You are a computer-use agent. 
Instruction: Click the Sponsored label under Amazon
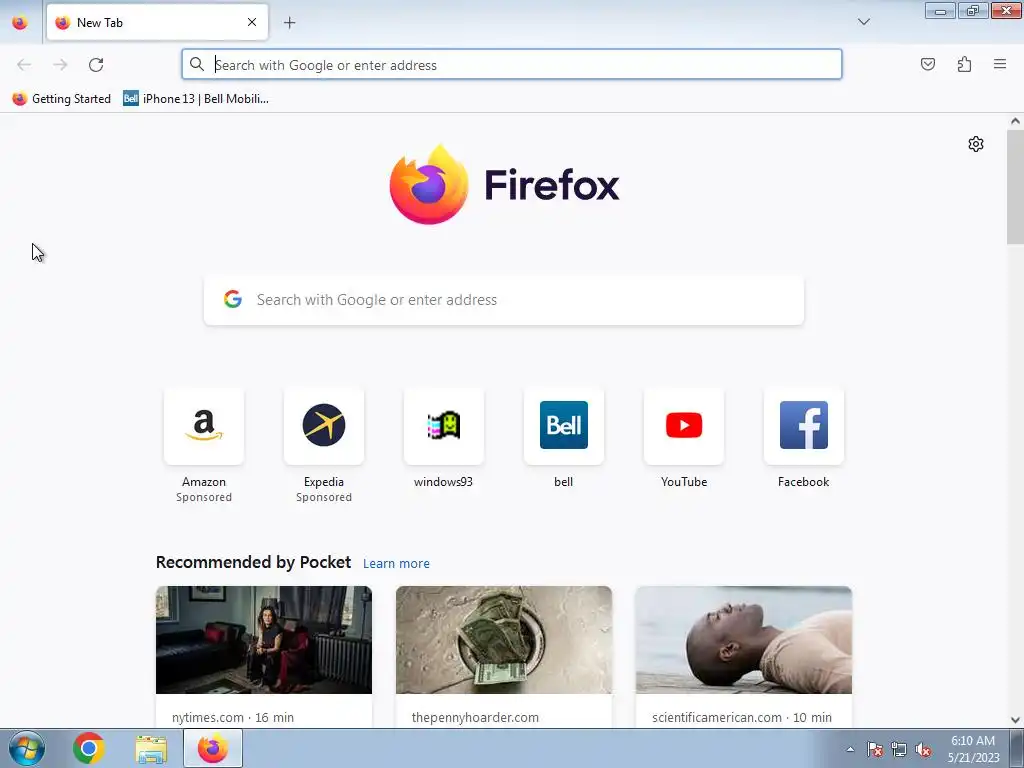(x=204, y=497)
